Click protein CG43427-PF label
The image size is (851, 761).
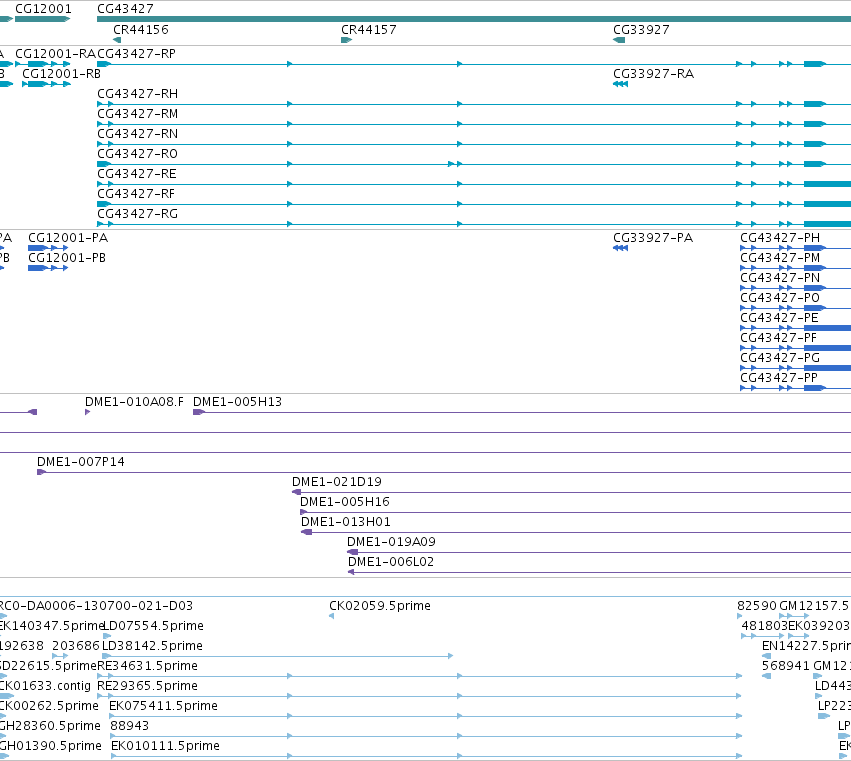(x=778, y=338)
